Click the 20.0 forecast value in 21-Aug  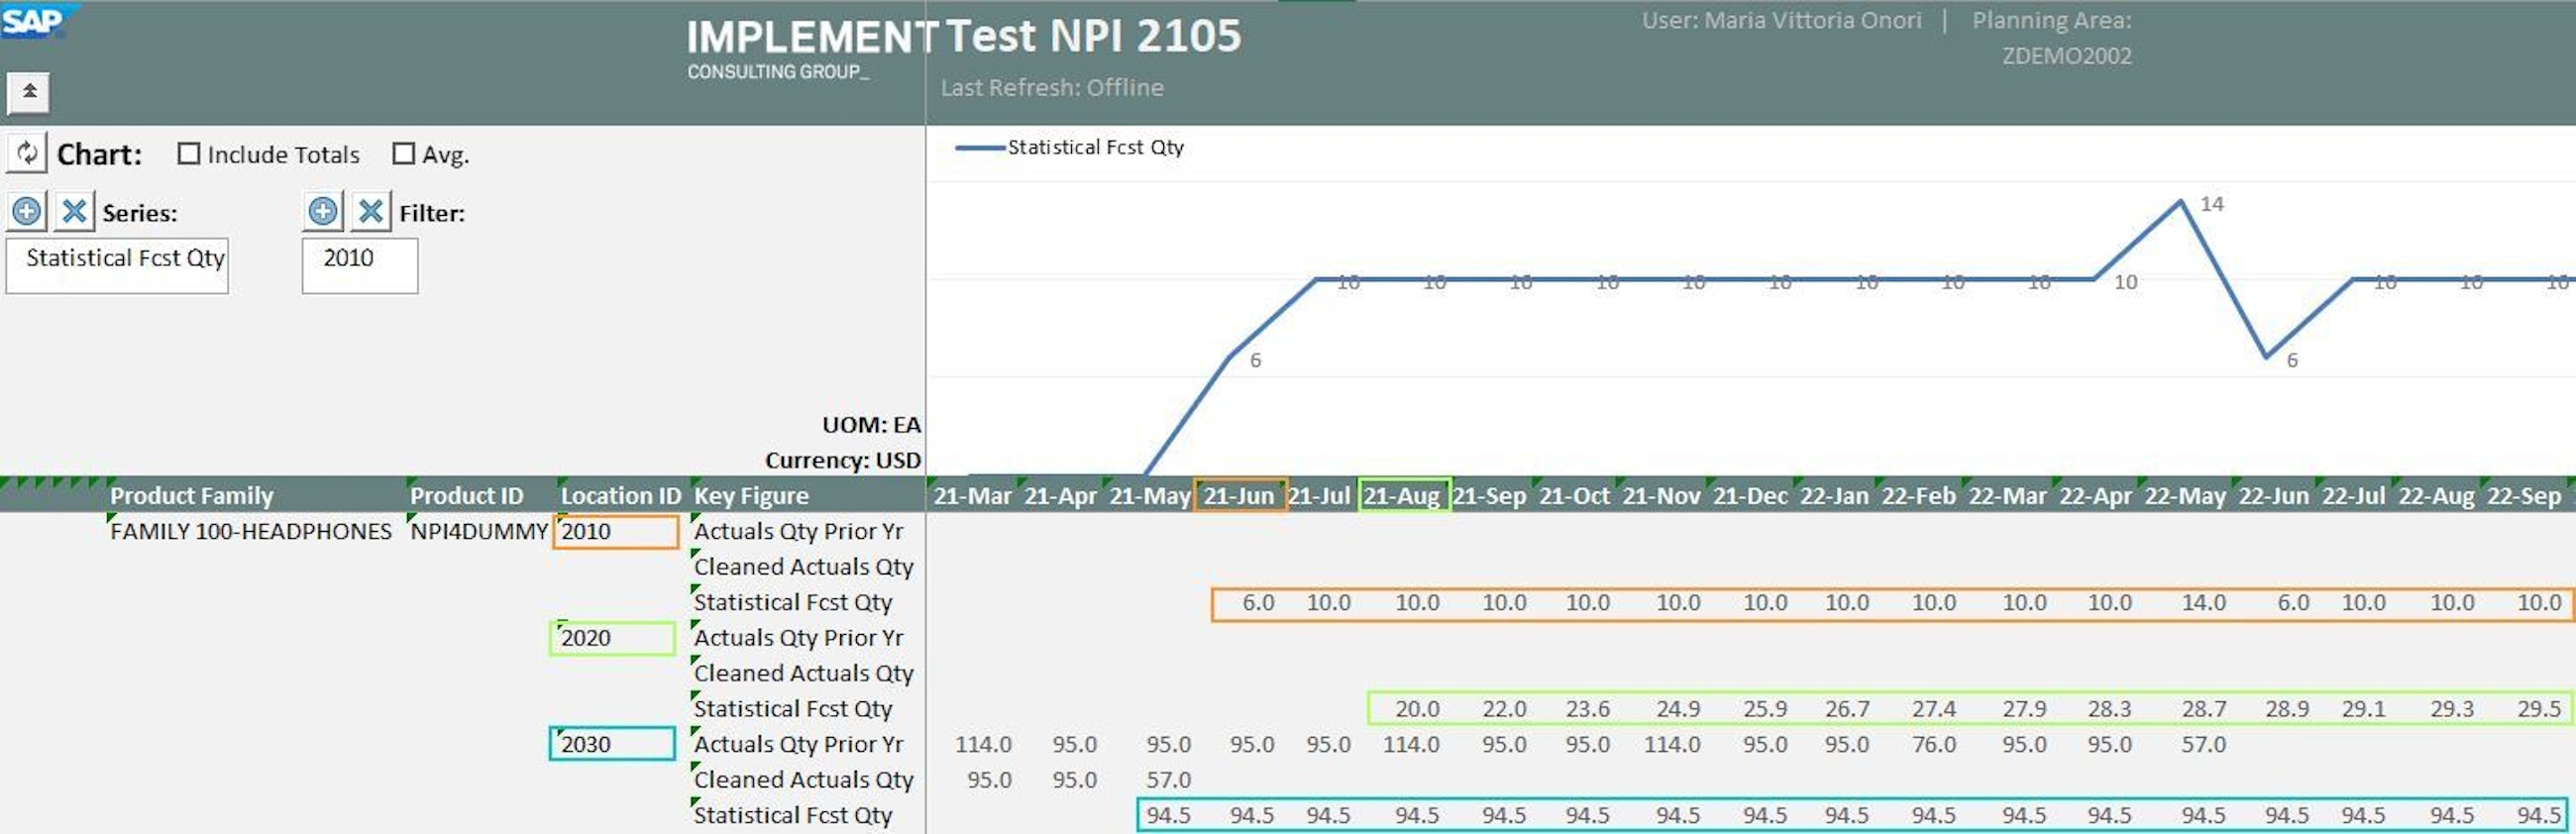tap(1417, 709)
